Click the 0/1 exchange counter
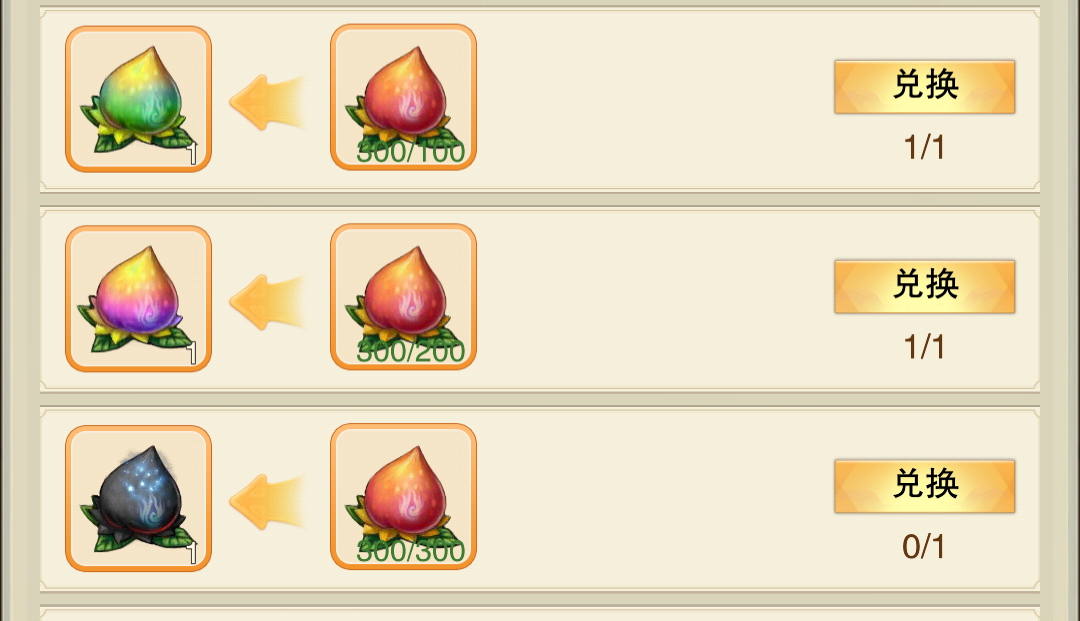Viewport: 1080px width, 621px height. (924, 547)
